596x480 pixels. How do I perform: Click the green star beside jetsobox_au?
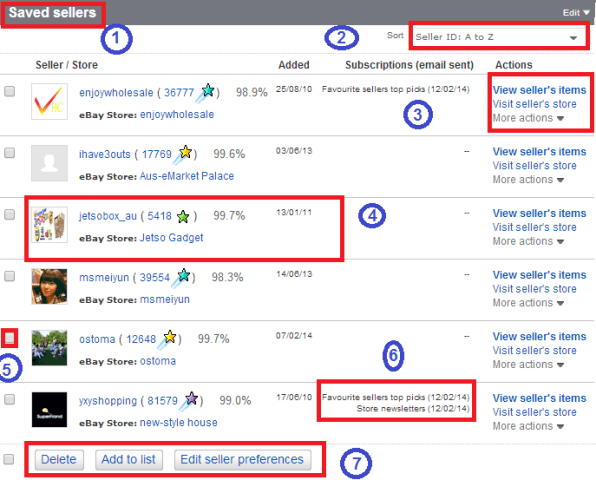click(x=183, y=217)
